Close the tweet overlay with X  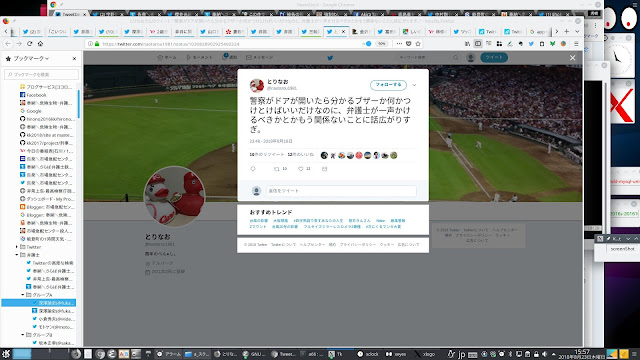[x=573, y=58]
